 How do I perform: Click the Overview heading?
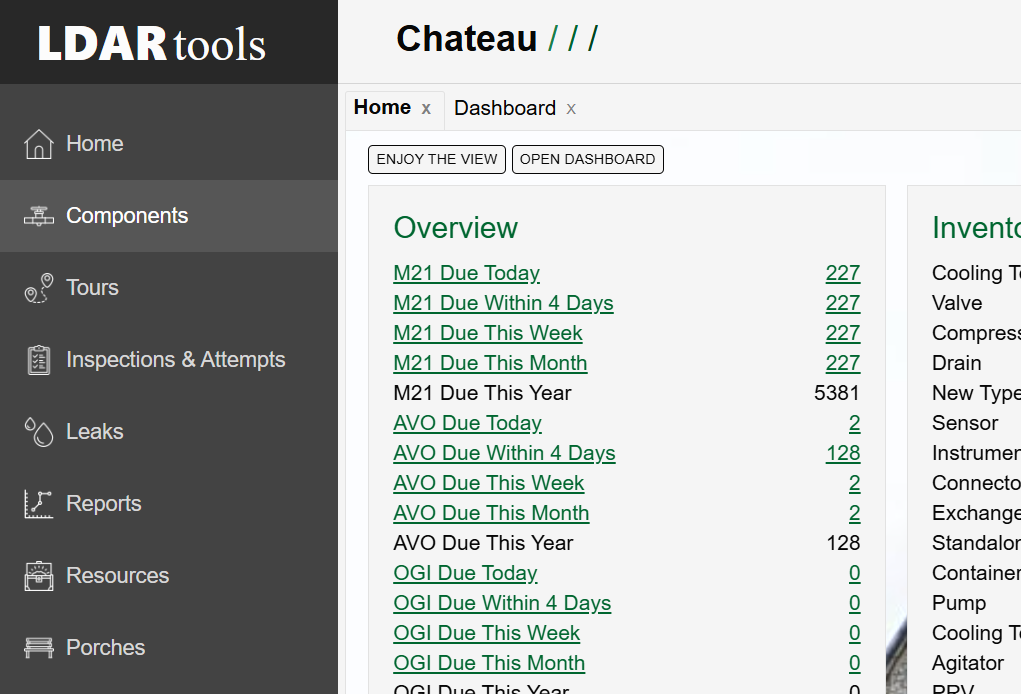tap(456, 228)
